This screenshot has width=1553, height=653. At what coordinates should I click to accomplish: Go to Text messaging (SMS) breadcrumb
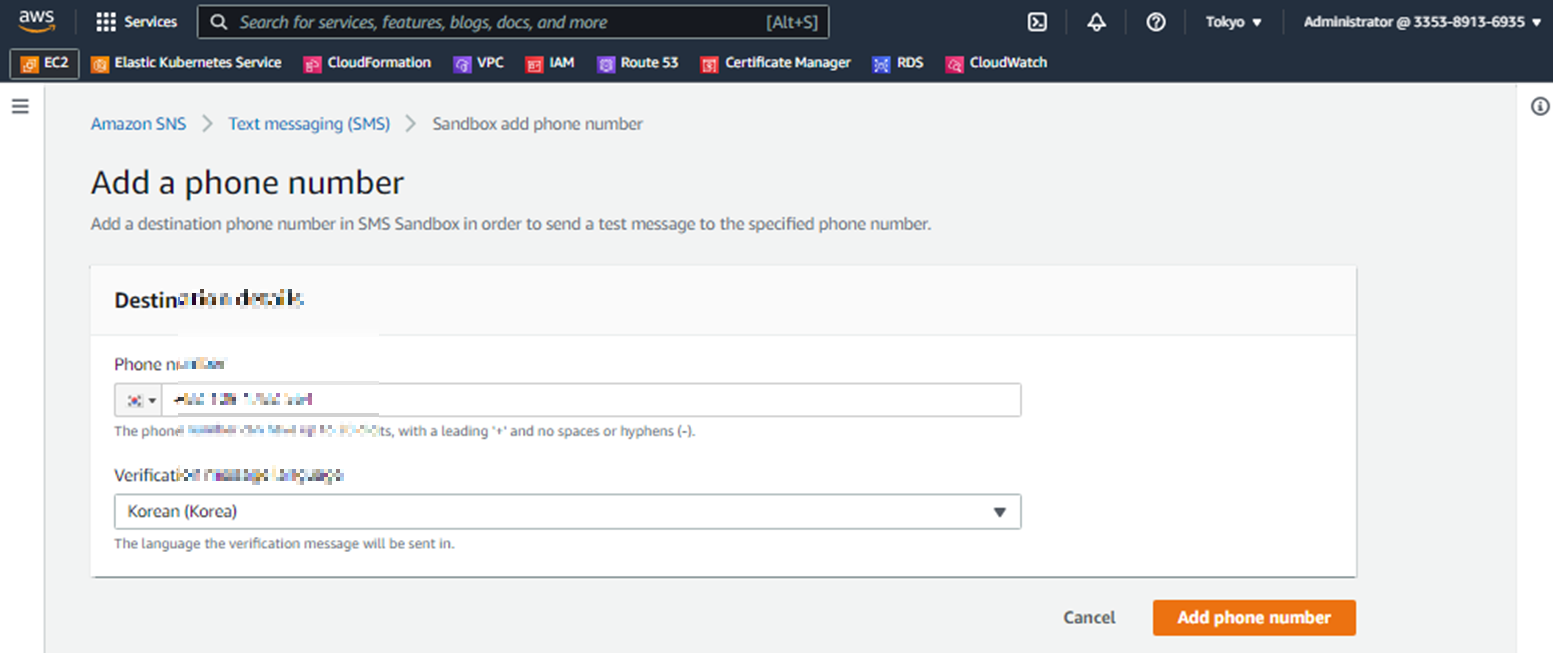309,124
